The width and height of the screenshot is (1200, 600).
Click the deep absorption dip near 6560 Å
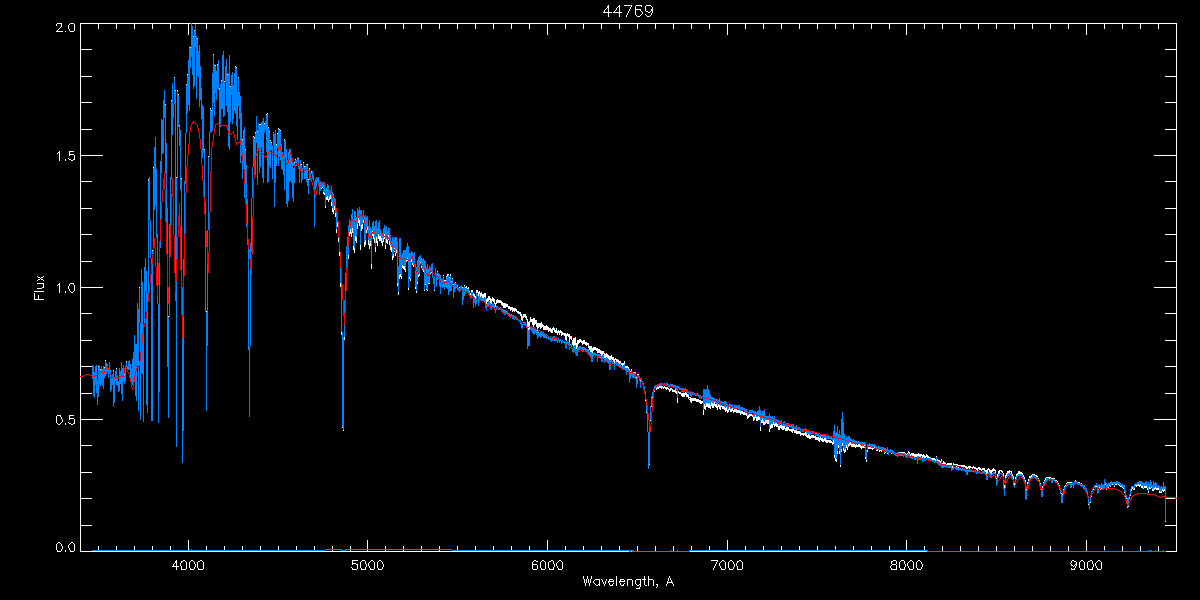coord(649,462)
